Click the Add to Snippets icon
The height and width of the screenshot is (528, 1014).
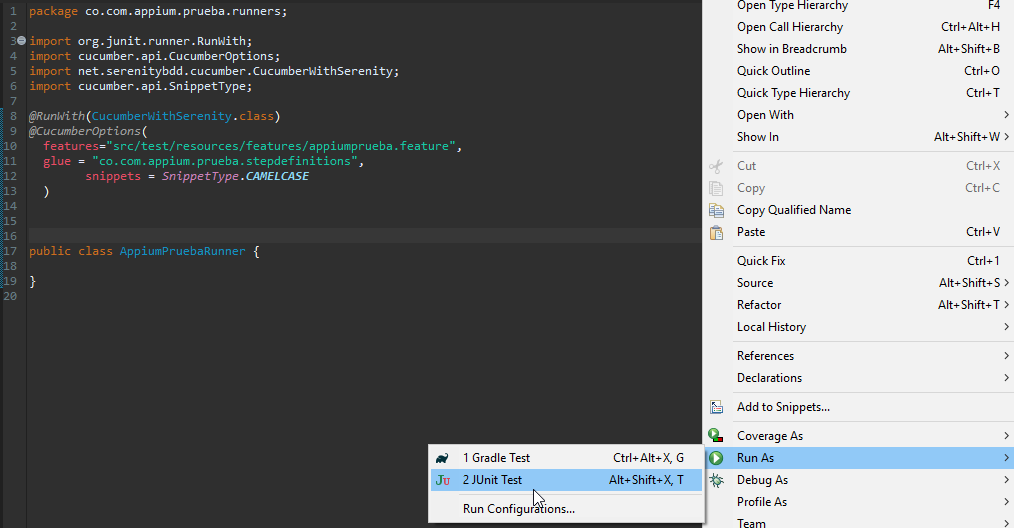[x=716, y=407]
